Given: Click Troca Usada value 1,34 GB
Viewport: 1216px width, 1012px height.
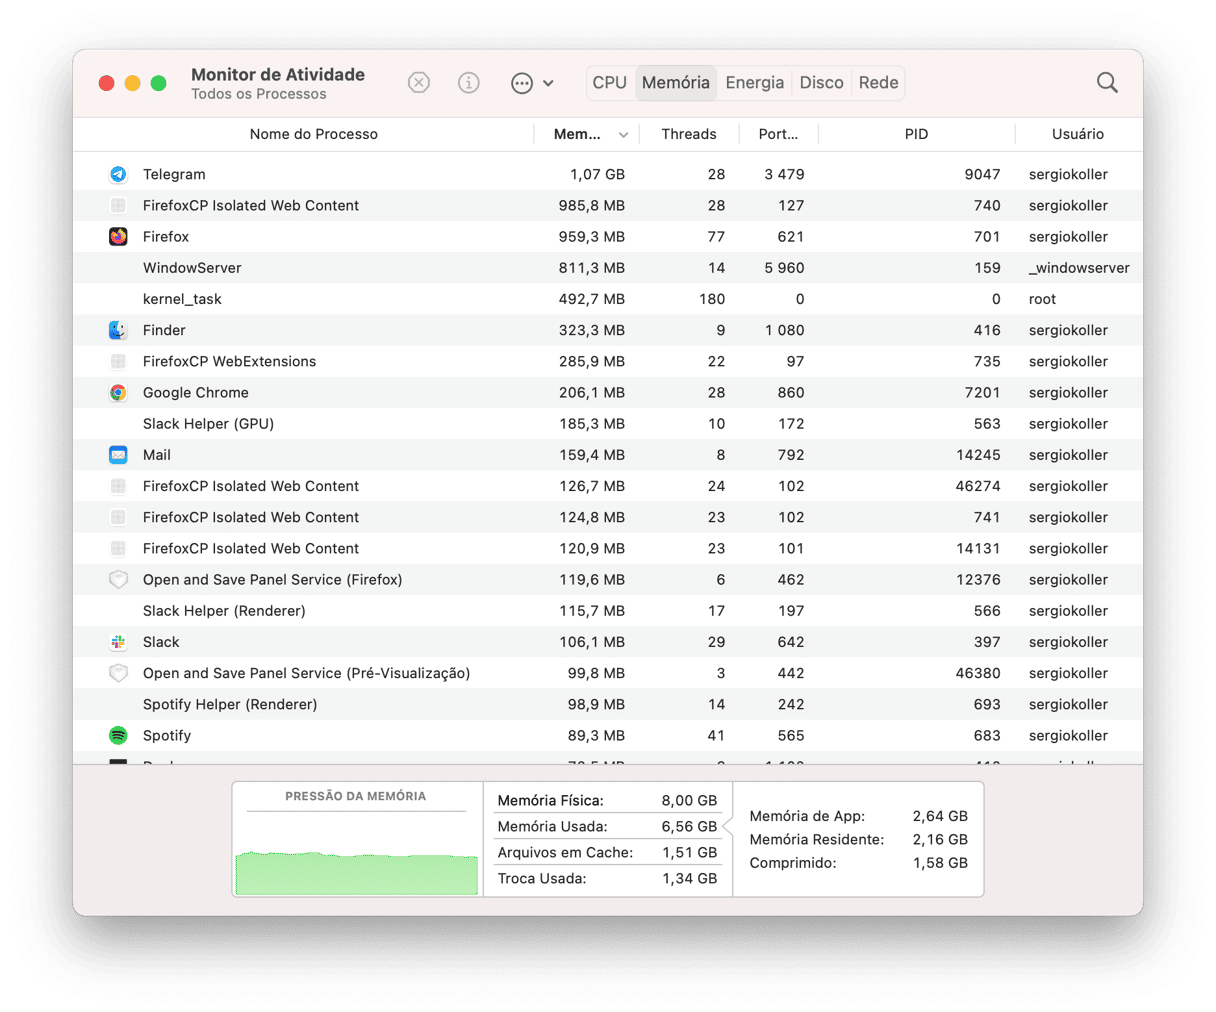Looking at the screenshot, I should click(689, 879).
